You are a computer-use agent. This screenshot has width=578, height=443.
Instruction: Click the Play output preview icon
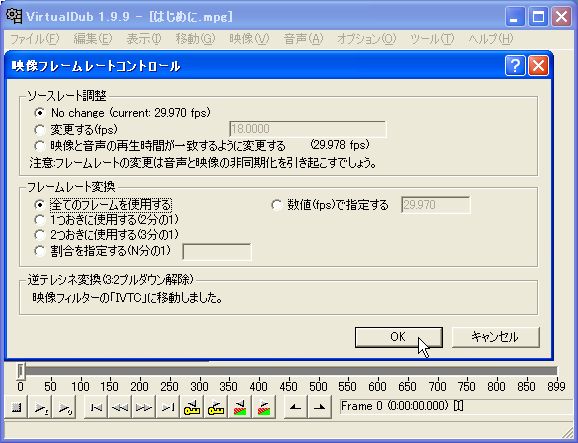(64, 407)
